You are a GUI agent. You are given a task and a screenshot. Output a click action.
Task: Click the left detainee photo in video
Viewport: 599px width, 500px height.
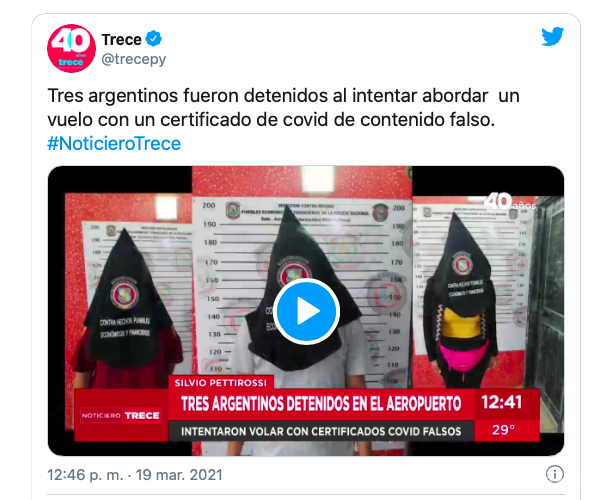click(128, 290)
